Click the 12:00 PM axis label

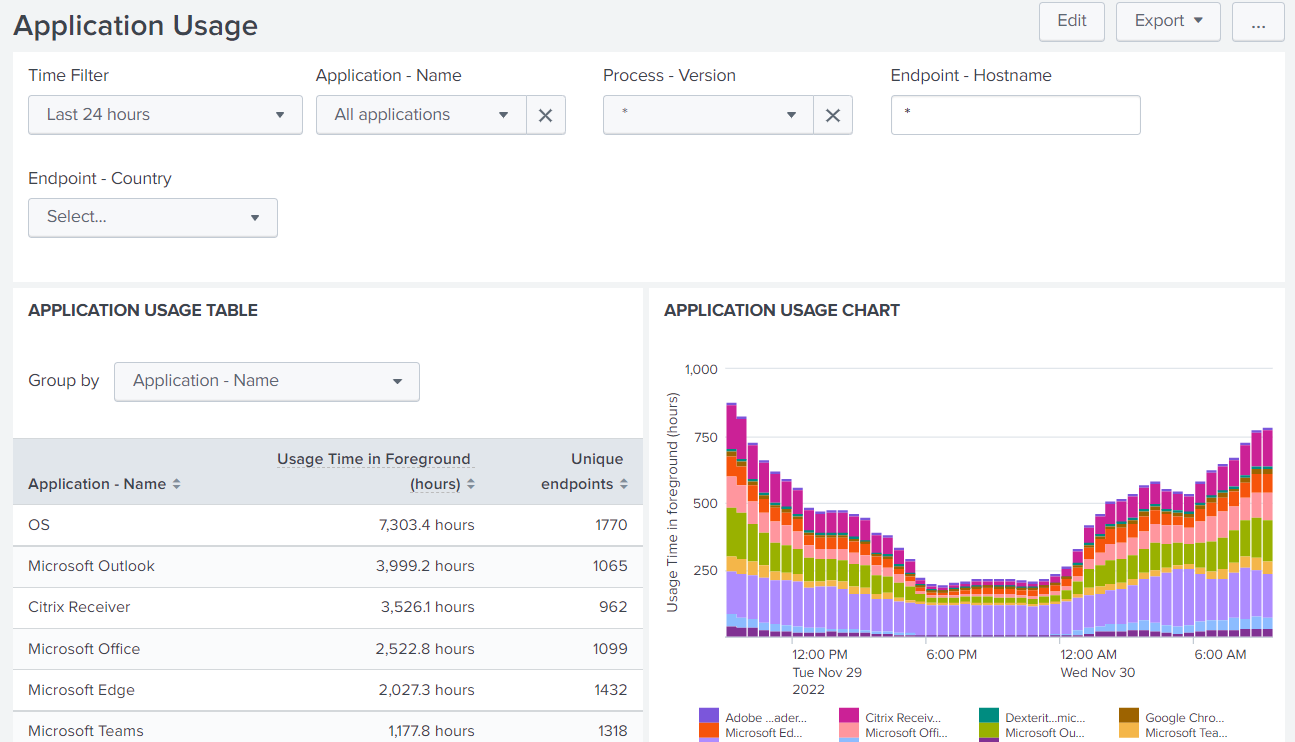click(x=820, y=655)
